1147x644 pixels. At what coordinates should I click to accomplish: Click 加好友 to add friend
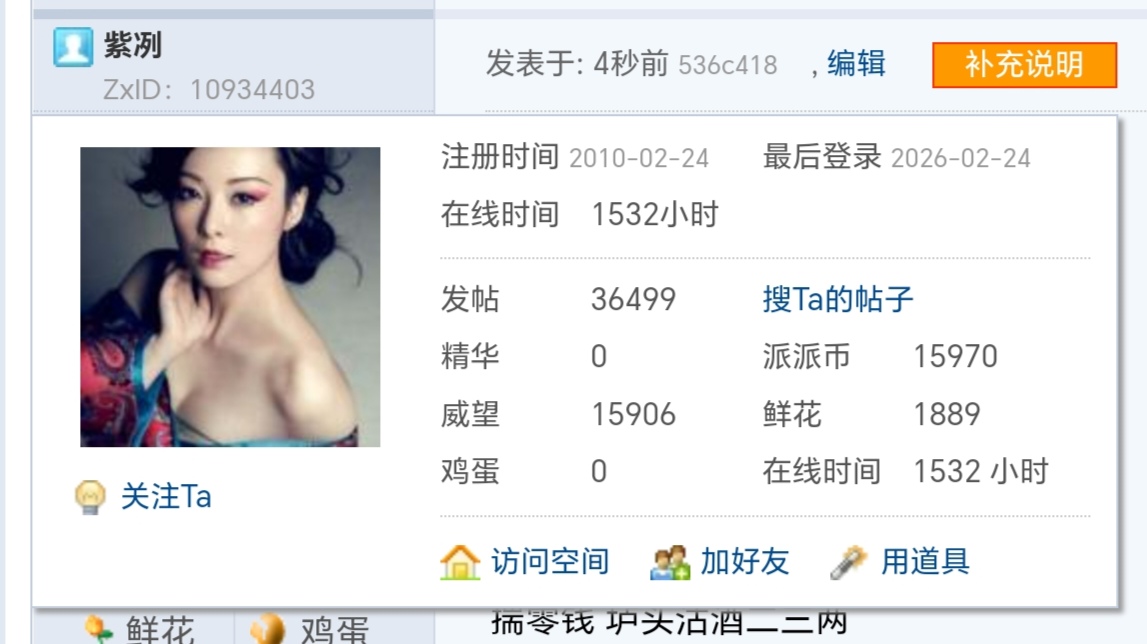[x=745, y=562]
